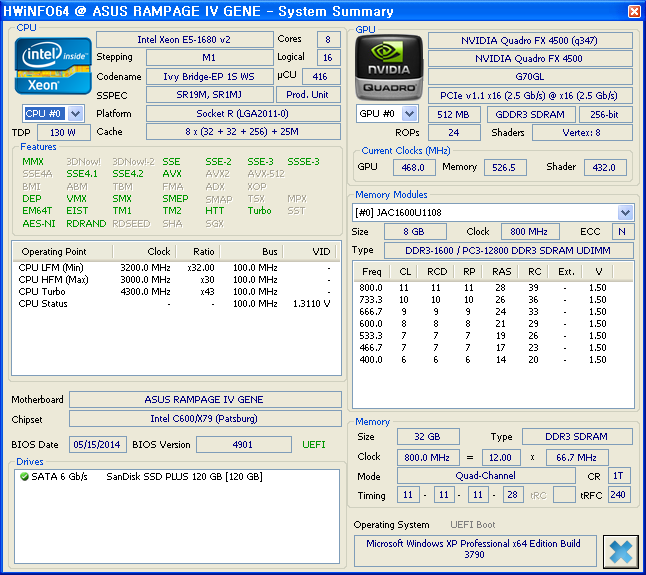Click the command rate value 1T
Viewport: 646px width, 575px height.
[x=619, y=476]
